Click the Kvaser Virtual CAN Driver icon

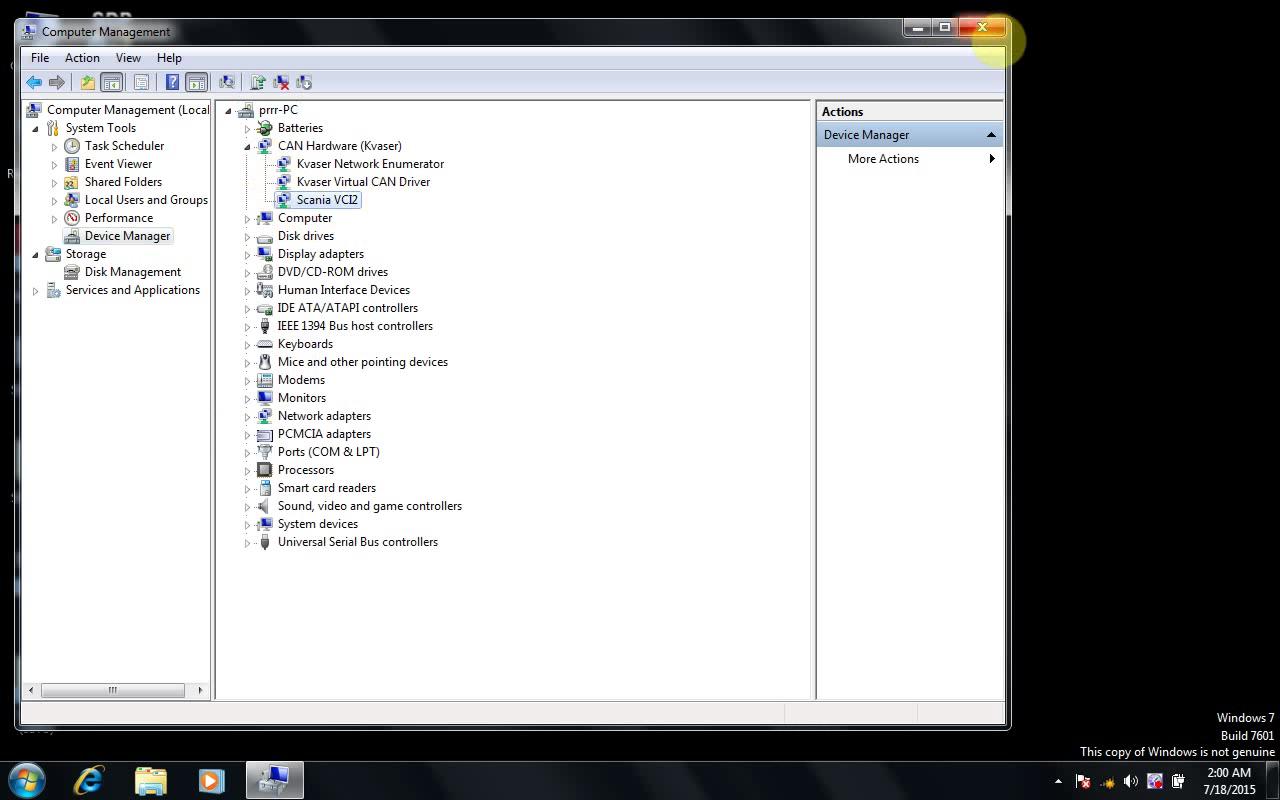pos(284,182)
